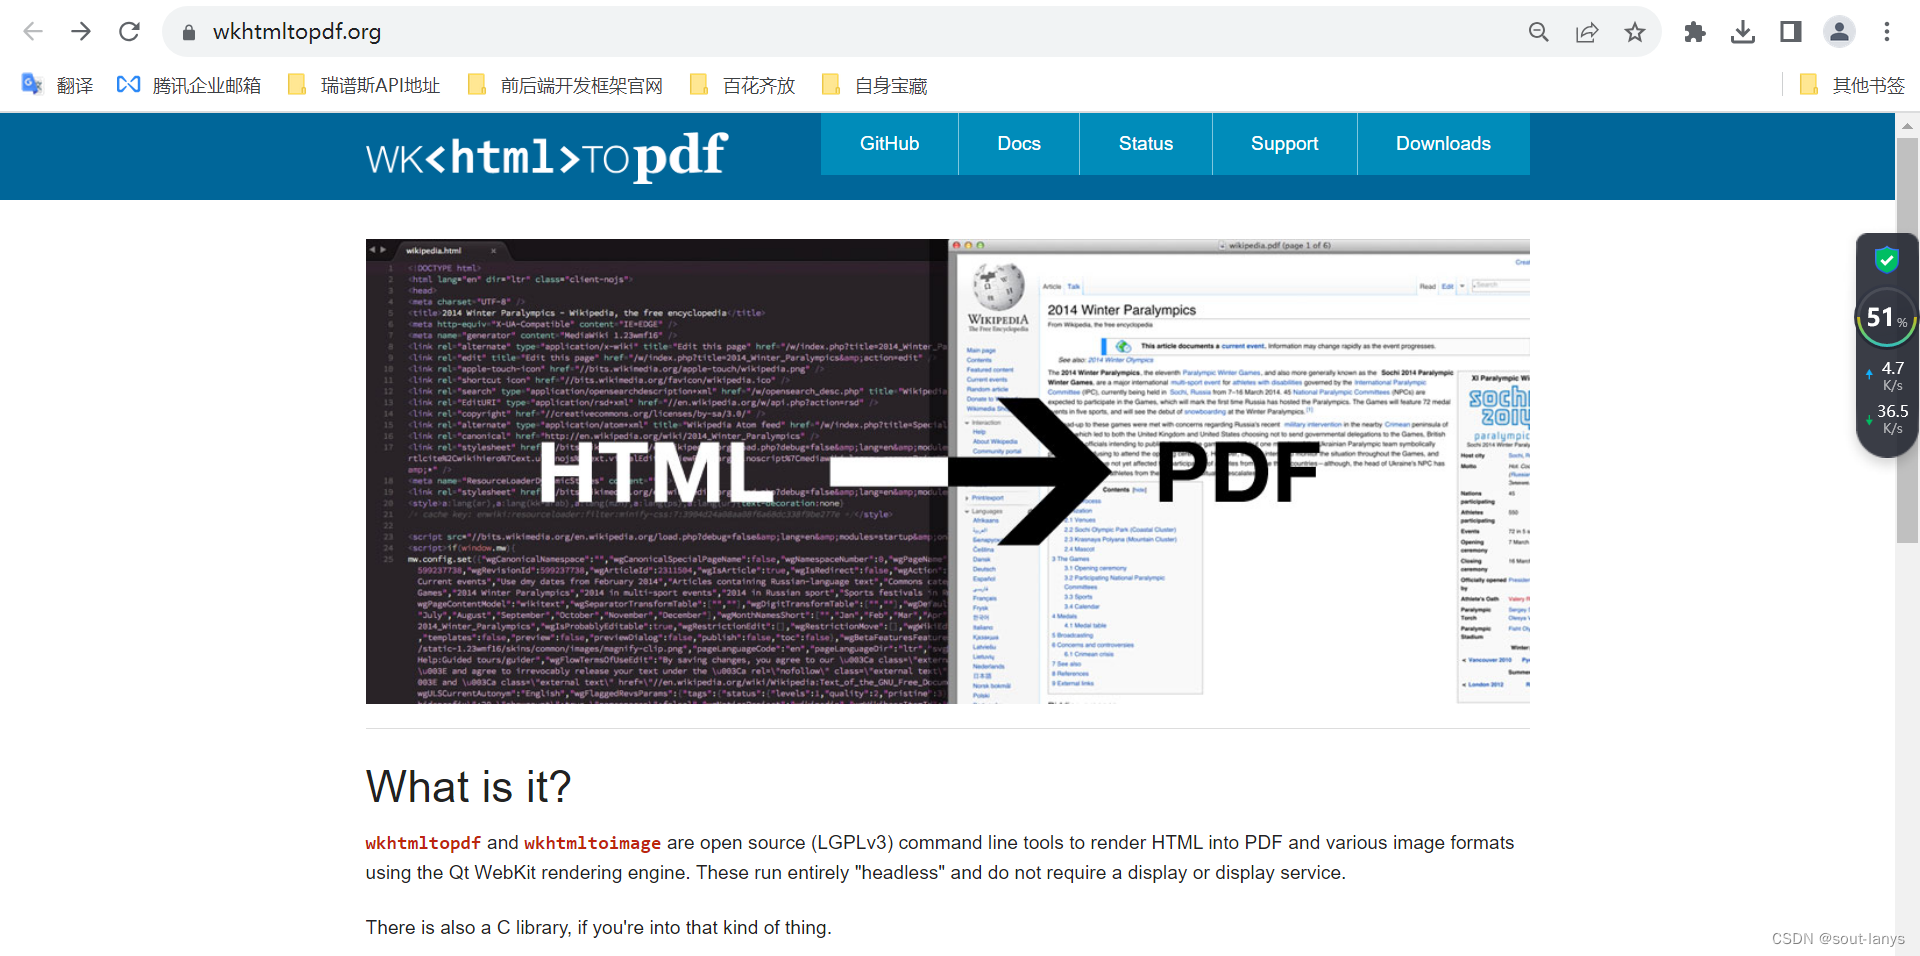
Task: Click the page scrollbar up arrow
Action: click(1907, 126)
